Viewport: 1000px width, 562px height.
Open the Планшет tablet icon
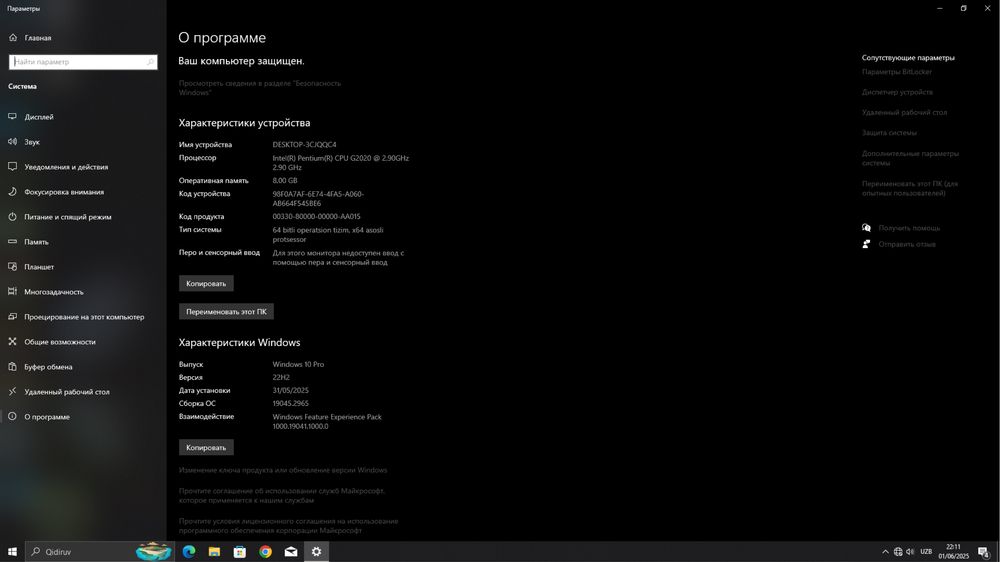[x=12, y=267]
